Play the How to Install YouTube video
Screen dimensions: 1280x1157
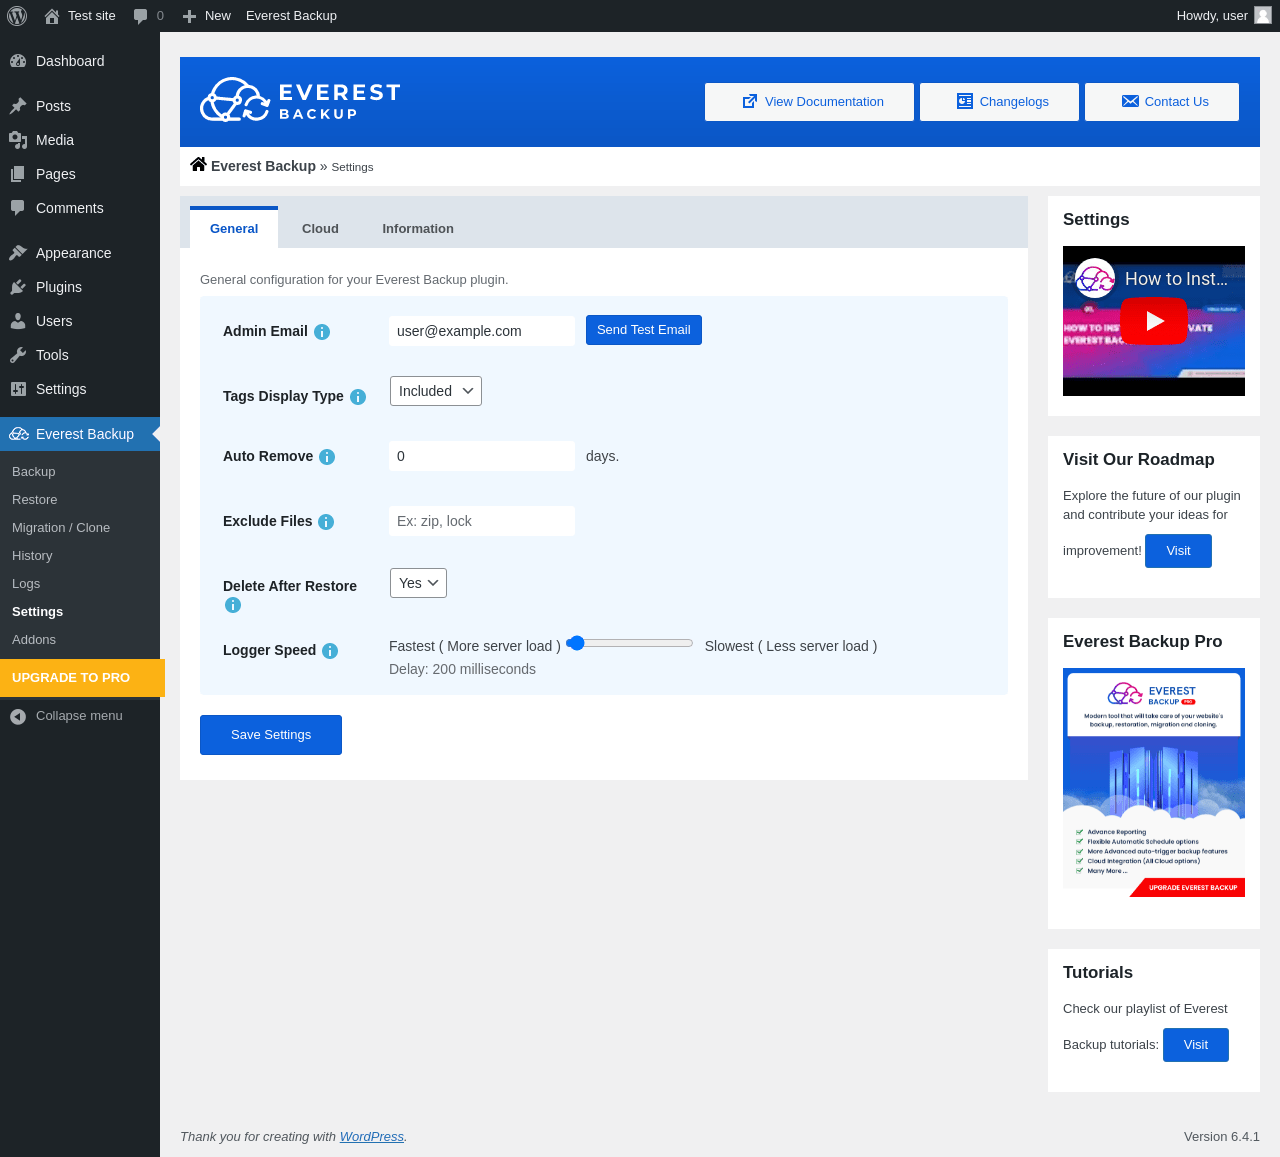point(1154,321)
